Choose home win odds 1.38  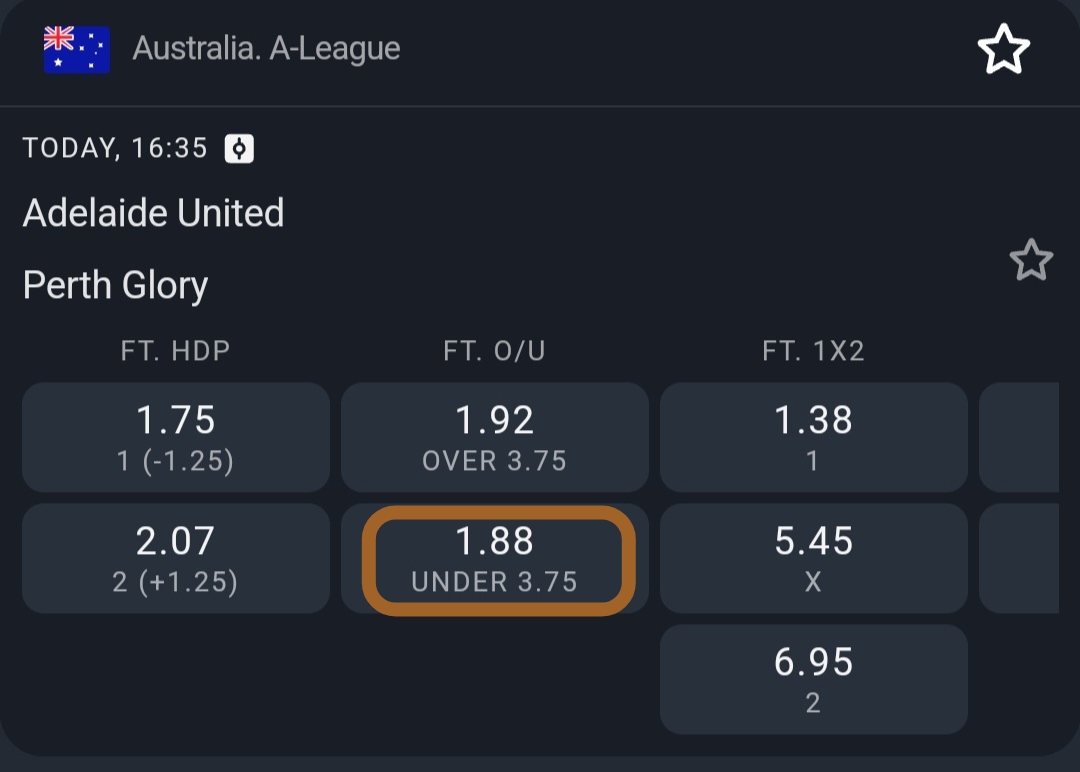click(813, 437)
